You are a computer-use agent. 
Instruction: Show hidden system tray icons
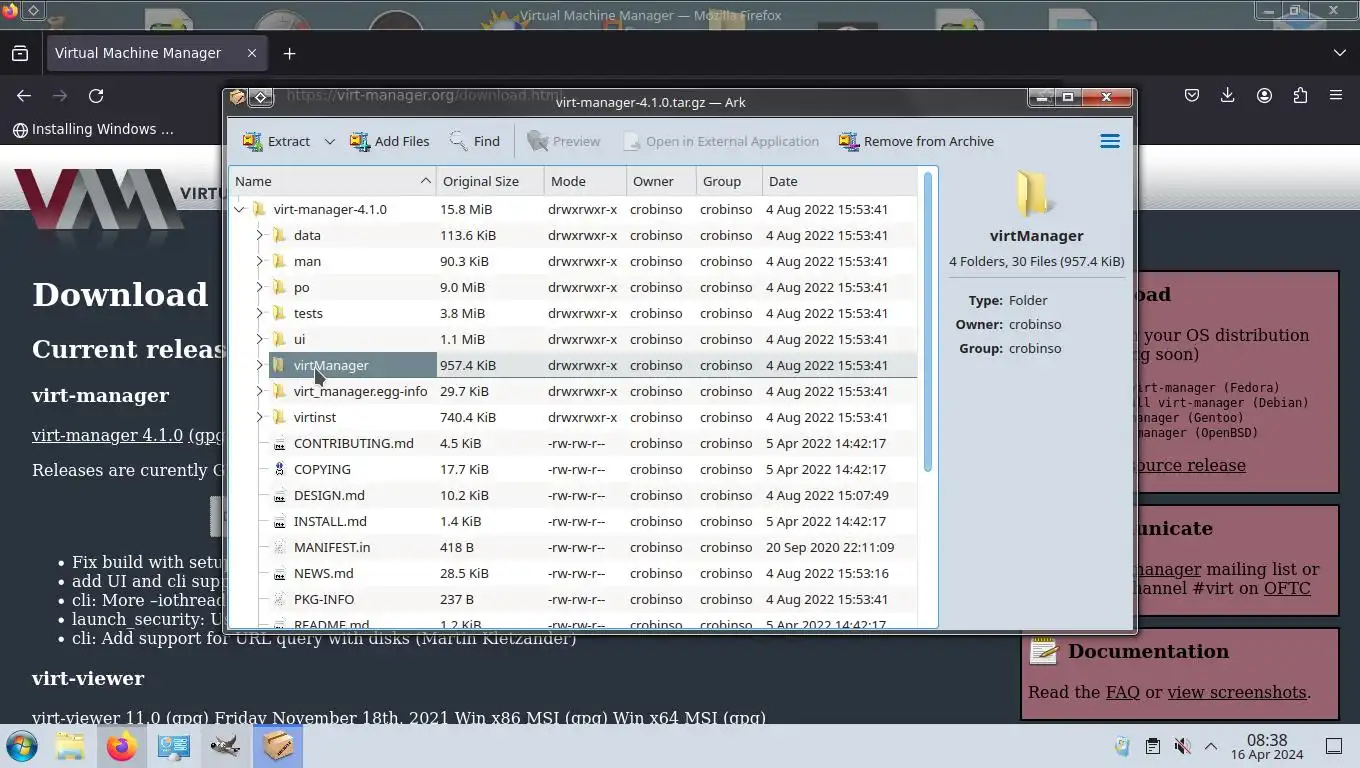pos(1210,746)
